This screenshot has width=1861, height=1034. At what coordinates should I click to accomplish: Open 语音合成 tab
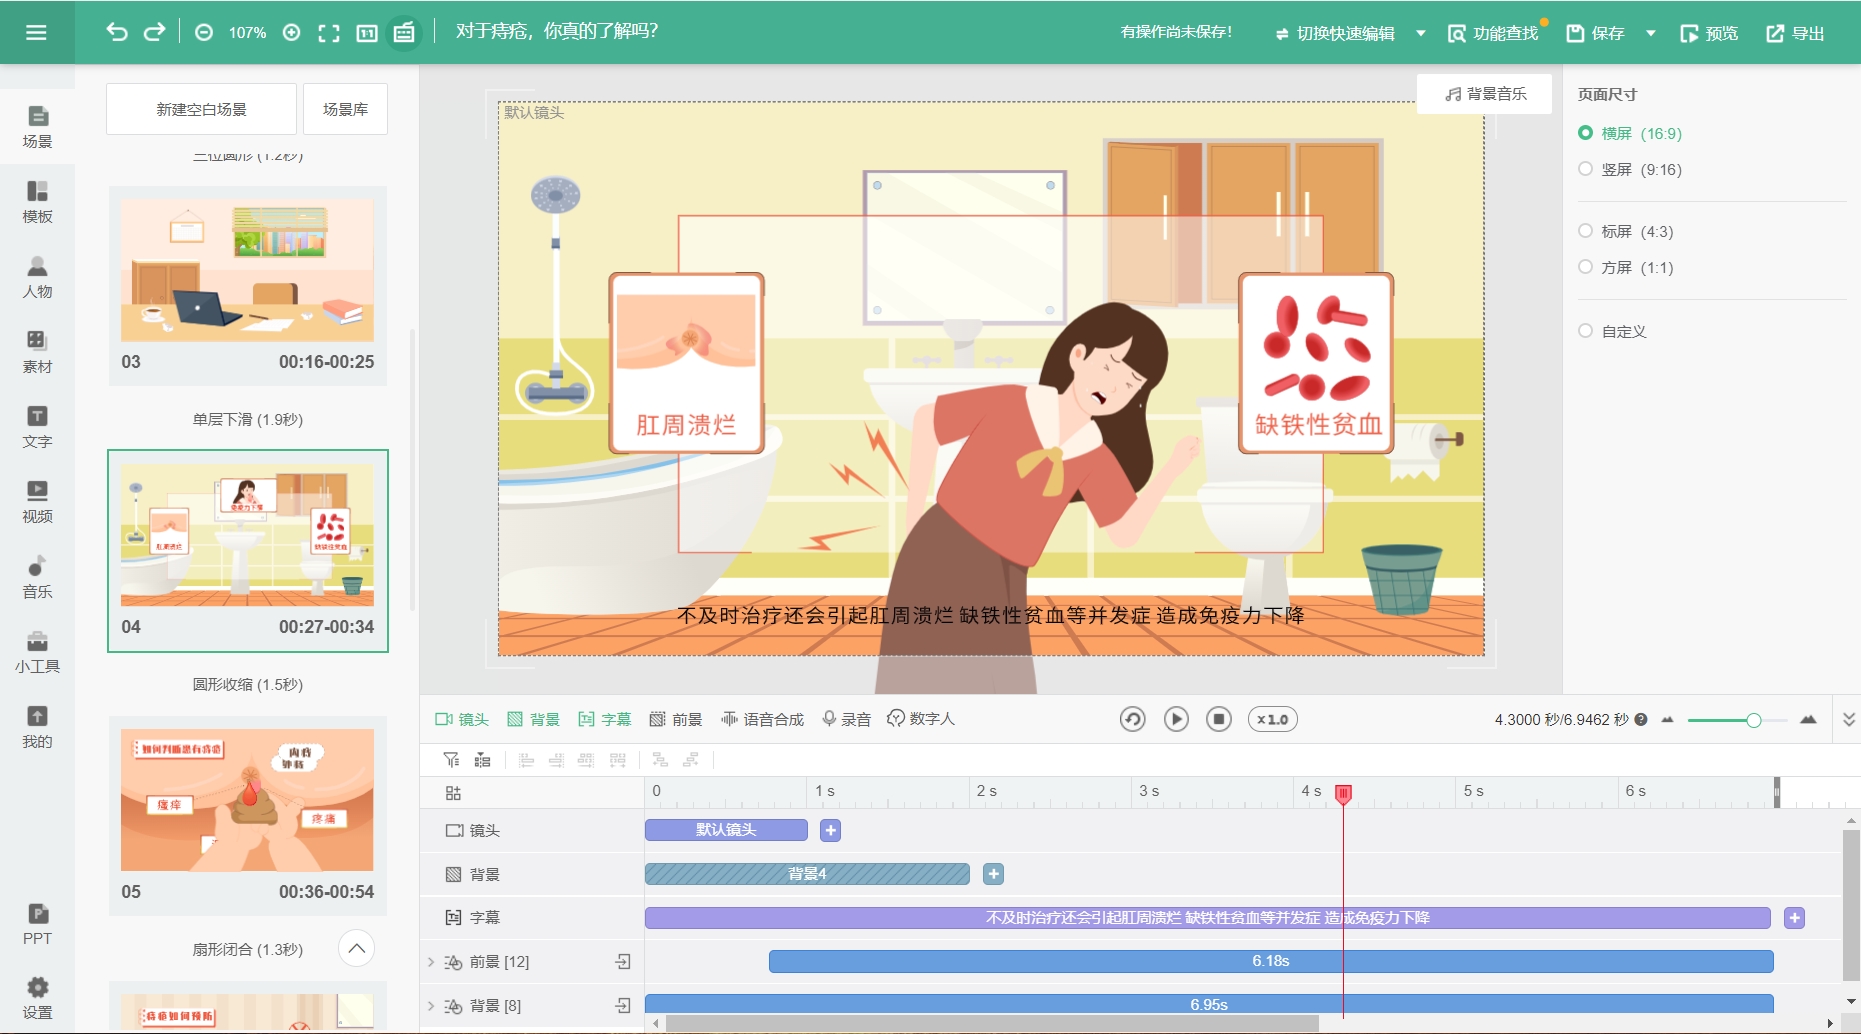coord(762,719)
